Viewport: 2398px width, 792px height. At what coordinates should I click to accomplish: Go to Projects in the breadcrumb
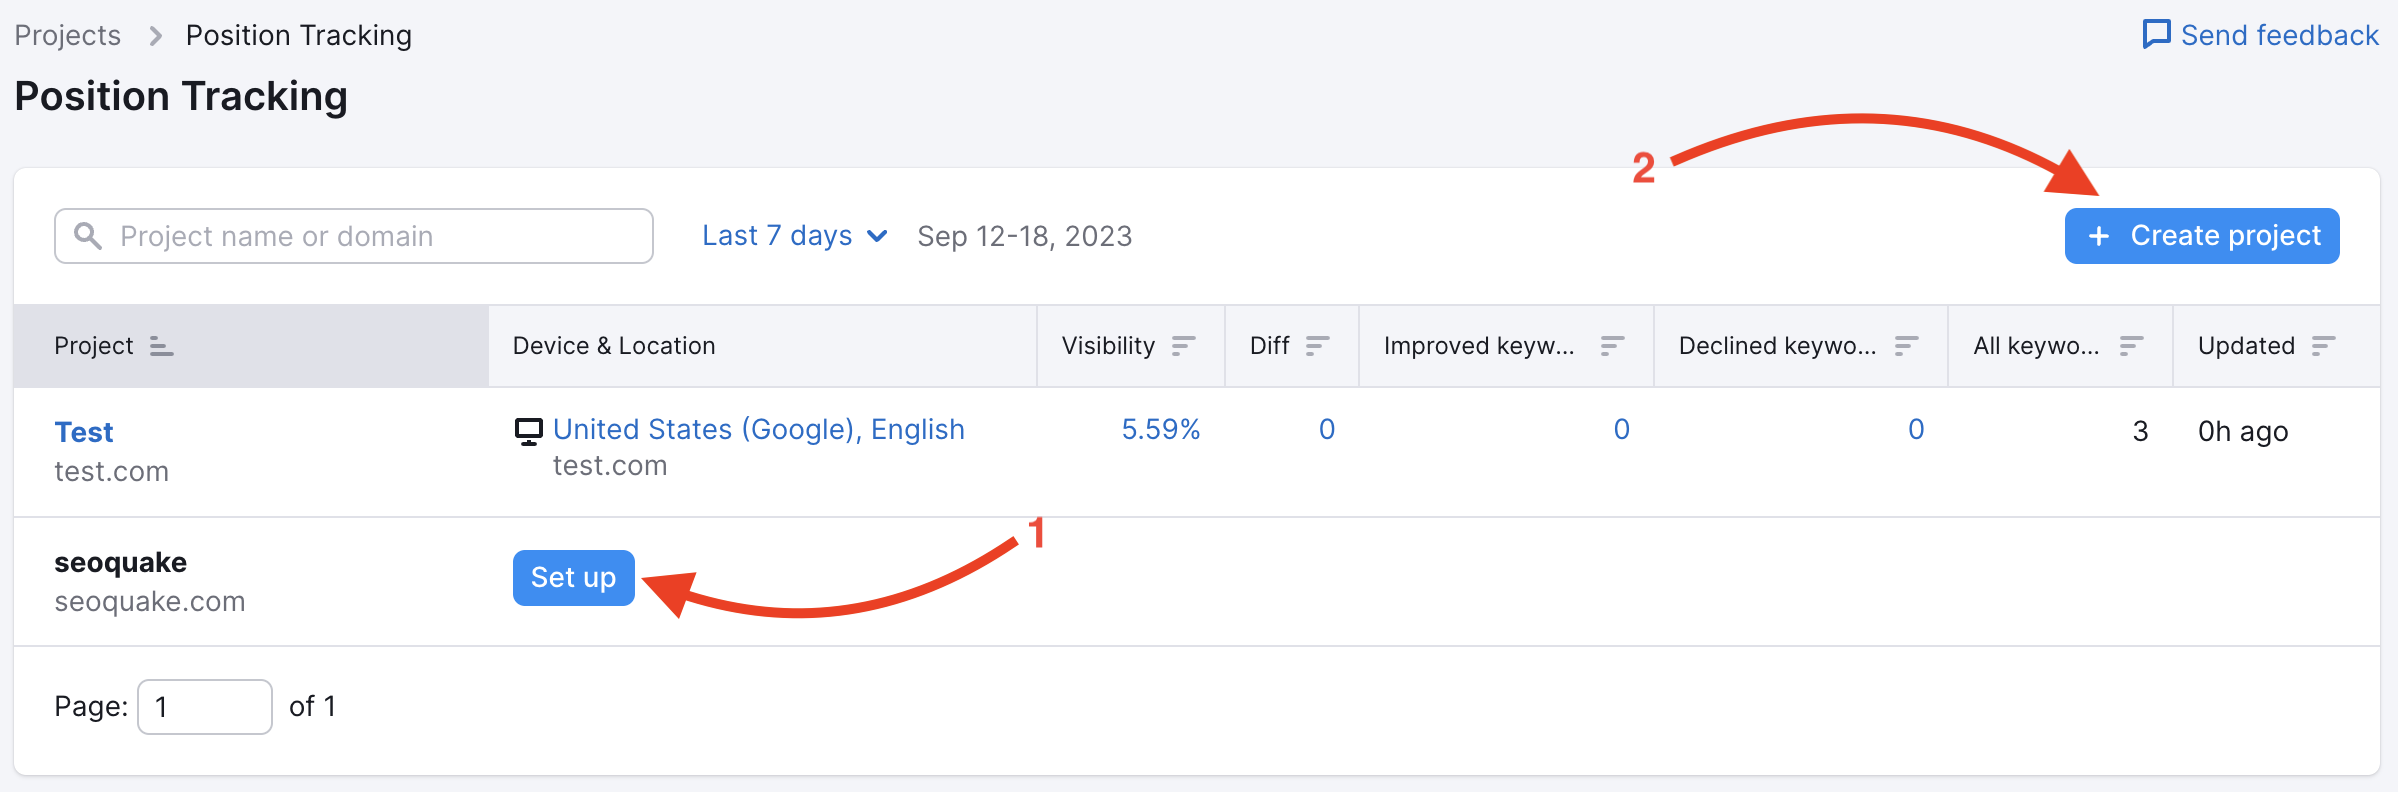pos(68,35)
